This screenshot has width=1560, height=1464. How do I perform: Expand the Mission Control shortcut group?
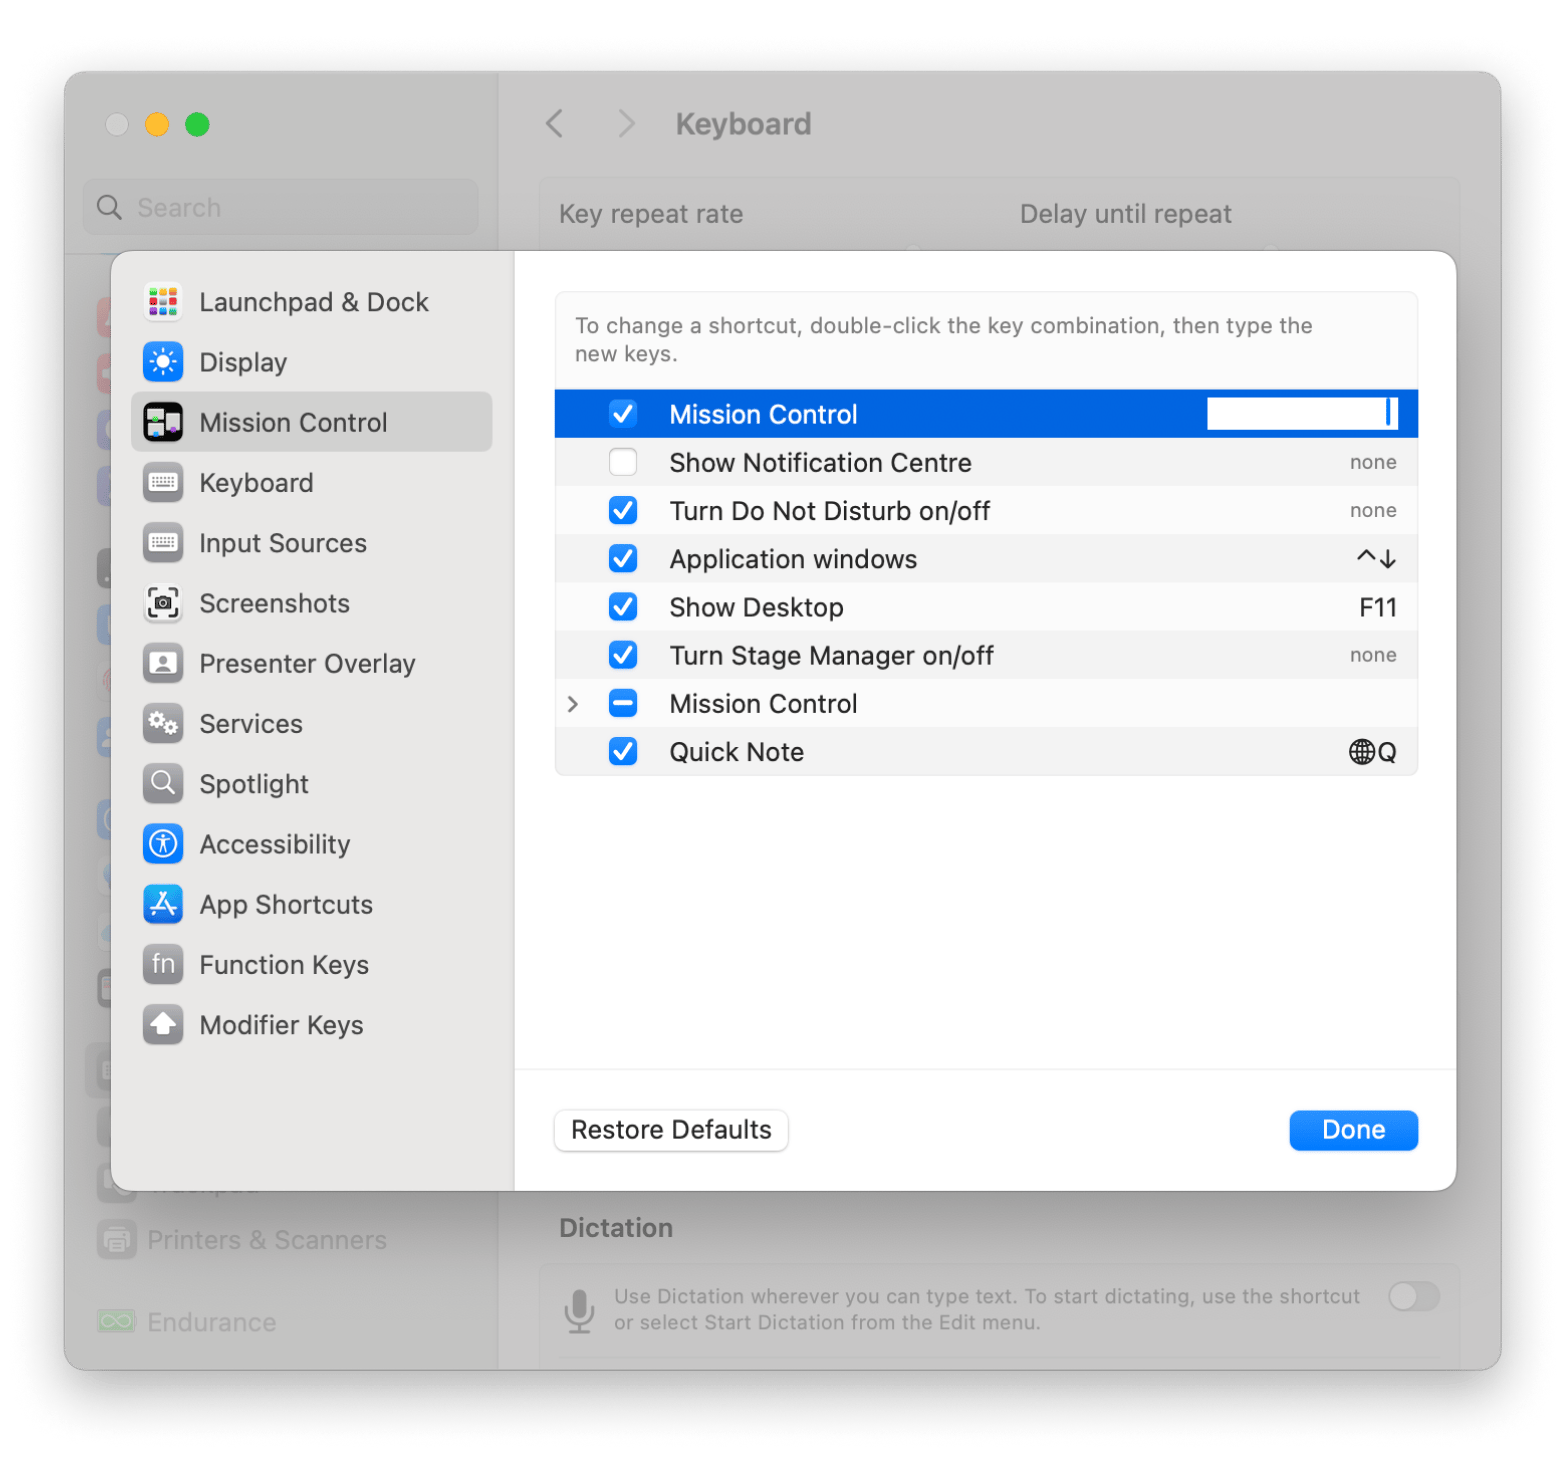click(573, 704)
